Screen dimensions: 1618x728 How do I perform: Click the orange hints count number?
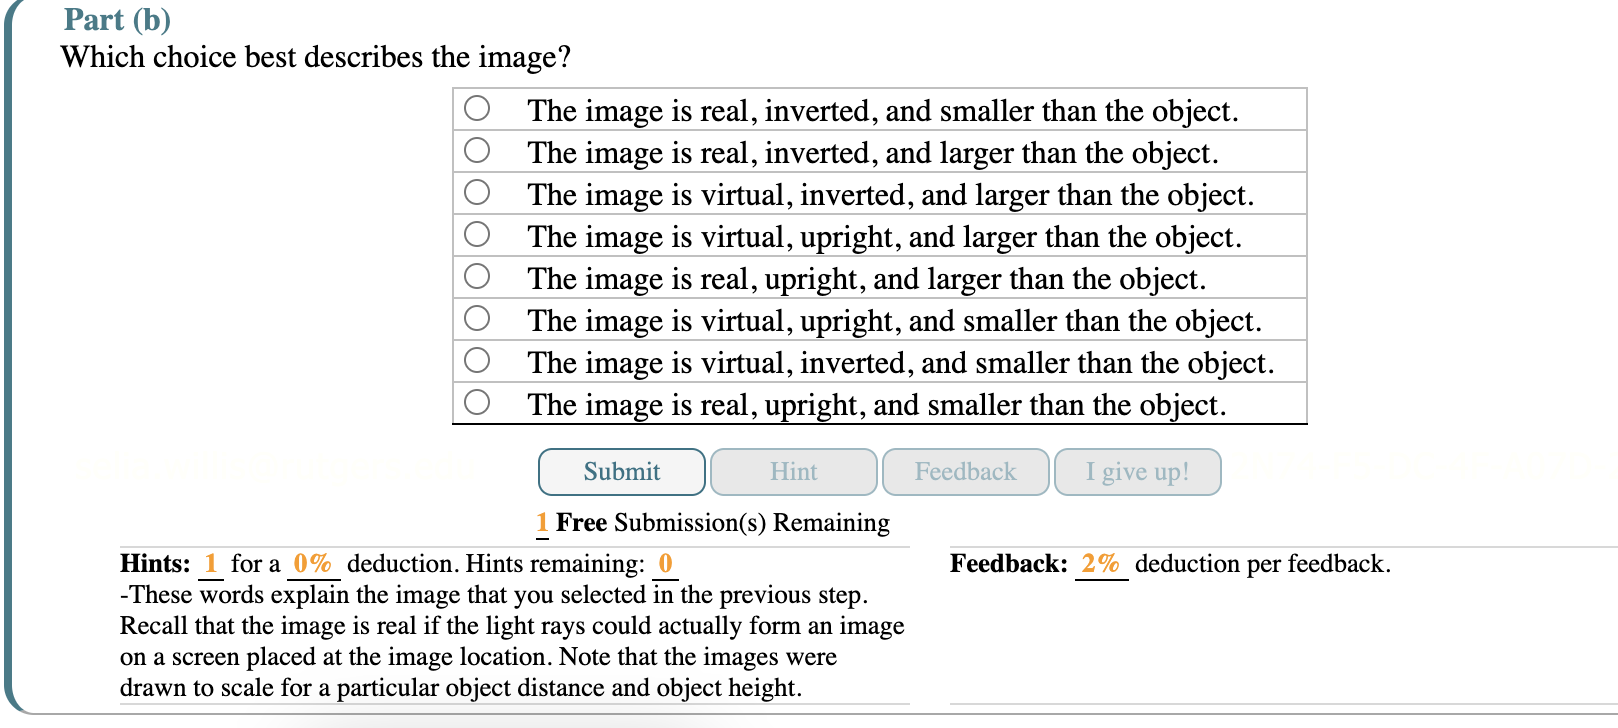(211, 563)
